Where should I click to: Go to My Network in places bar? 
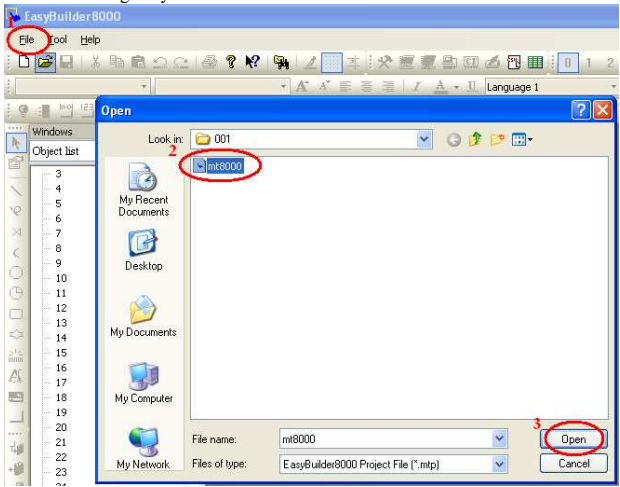coord(144,449)
